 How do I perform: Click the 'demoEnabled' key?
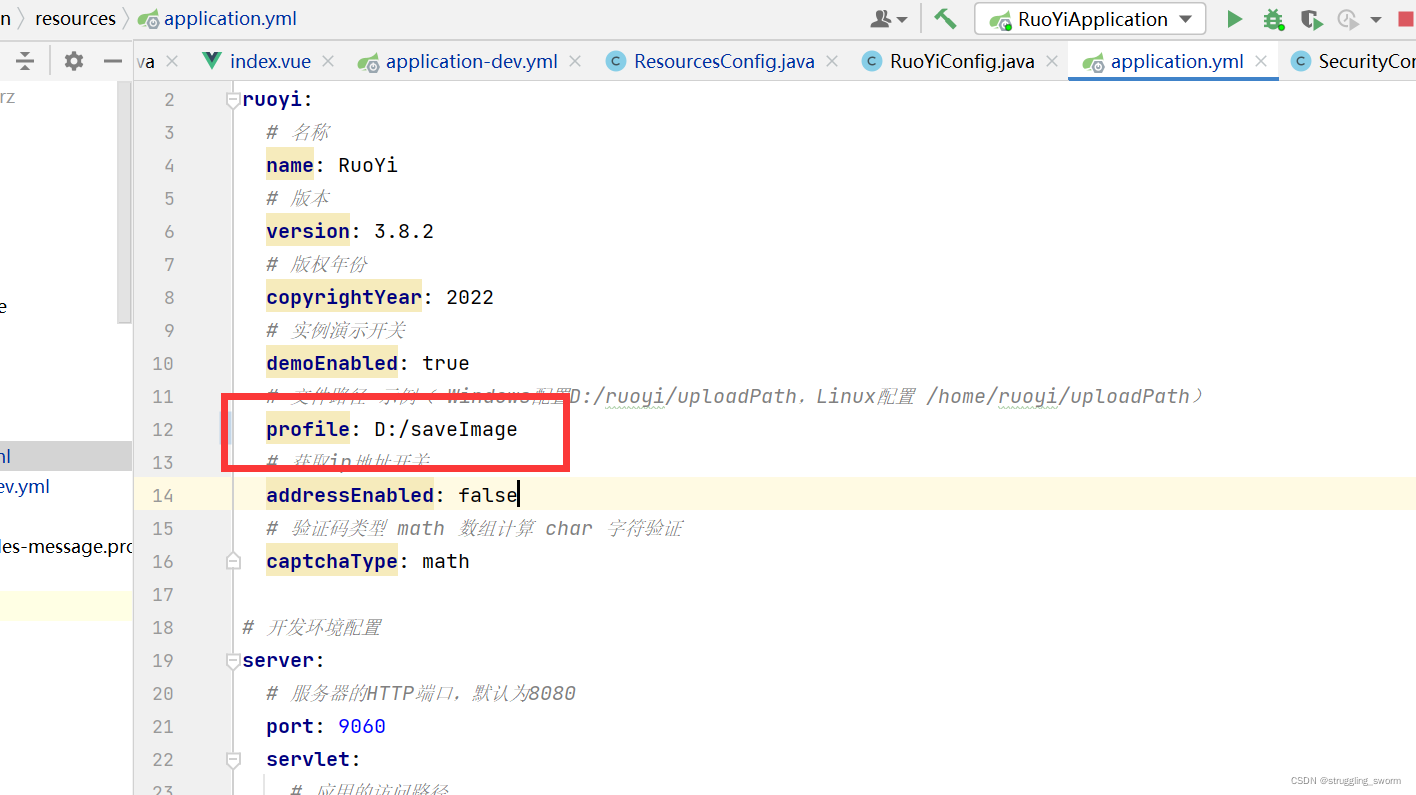click(x=332, y=363)
